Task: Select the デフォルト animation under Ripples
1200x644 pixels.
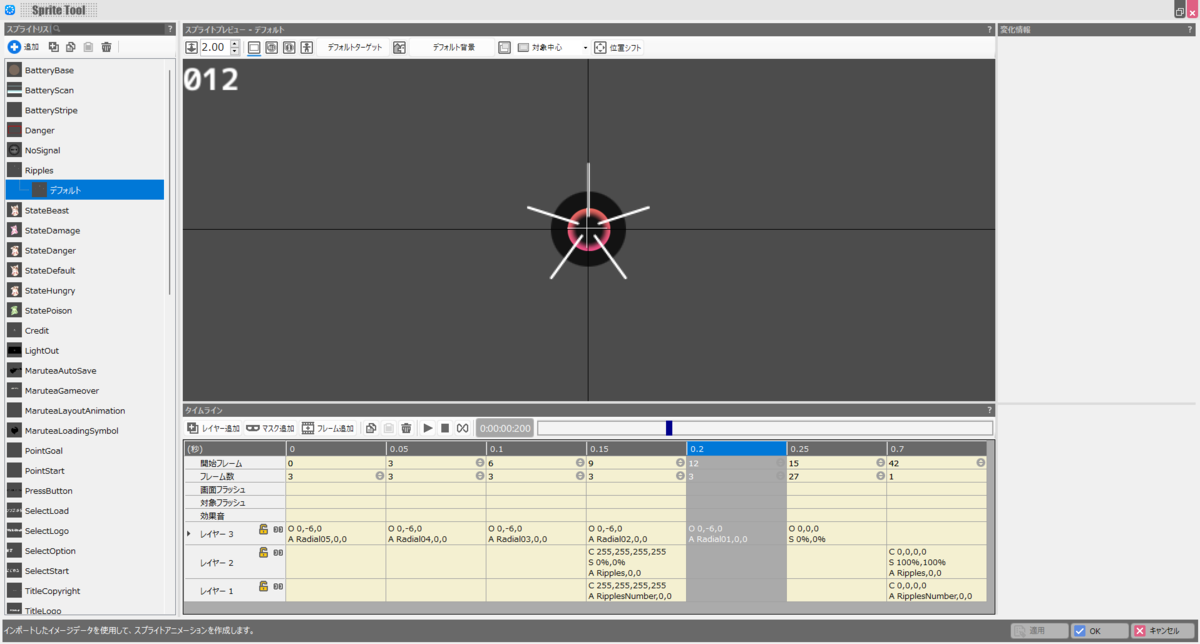Action: click(84, 190)
